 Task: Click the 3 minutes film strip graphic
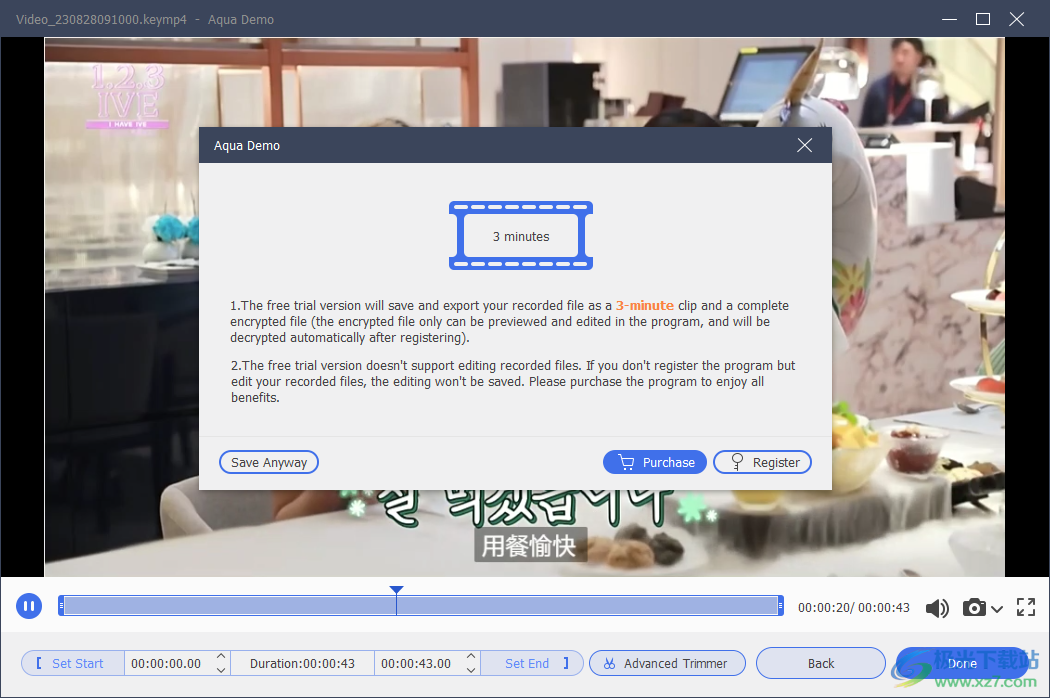(x=521, y=236)
